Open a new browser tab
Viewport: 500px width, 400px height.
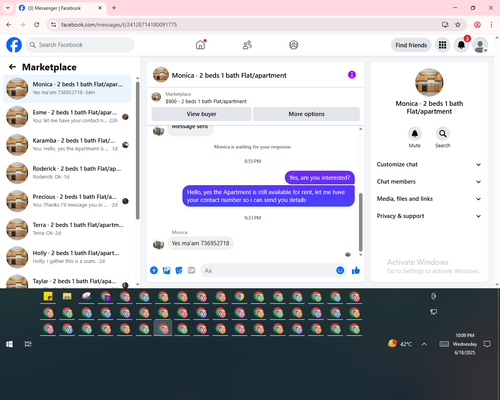coord(114,8)
